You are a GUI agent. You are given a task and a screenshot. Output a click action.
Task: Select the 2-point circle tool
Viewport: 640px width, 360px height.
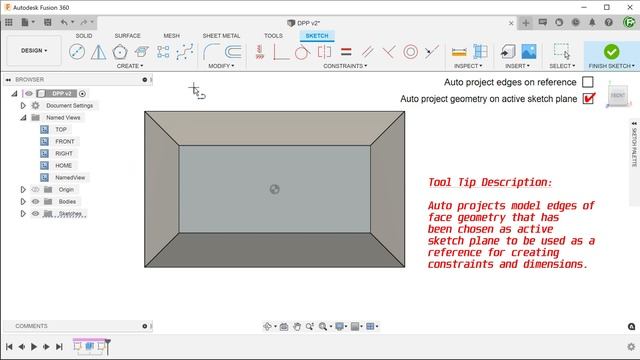(77, 52)
